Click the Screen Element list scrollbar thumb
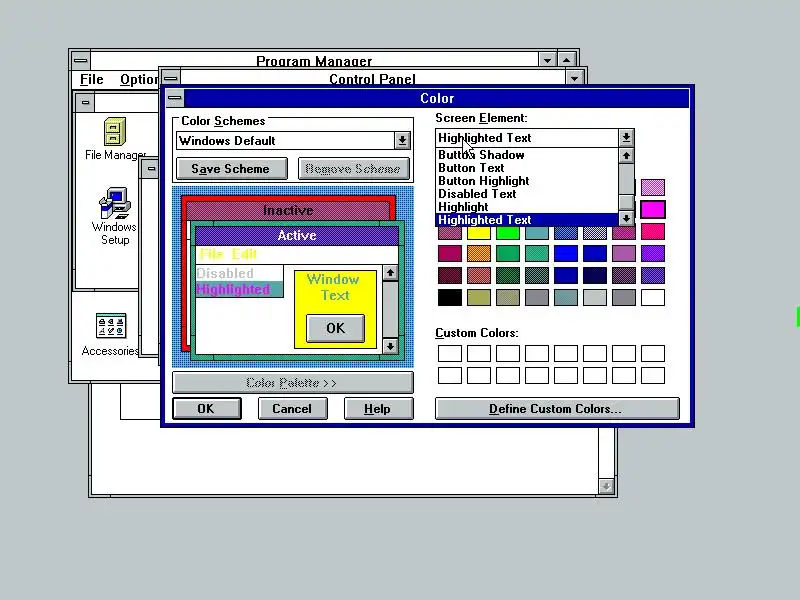Image resolution: width=800 pixels, height=600 pixels. point(626,202)
